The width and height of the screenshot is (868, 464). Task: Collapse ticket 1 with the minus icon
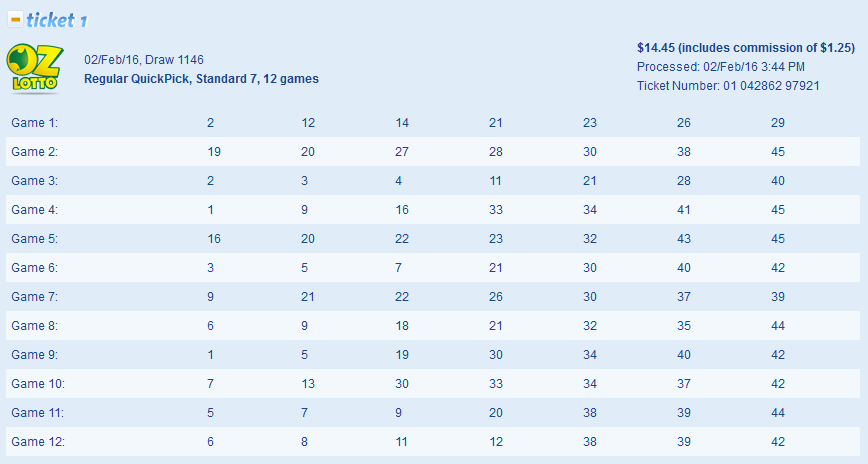(x=15, y=19)
